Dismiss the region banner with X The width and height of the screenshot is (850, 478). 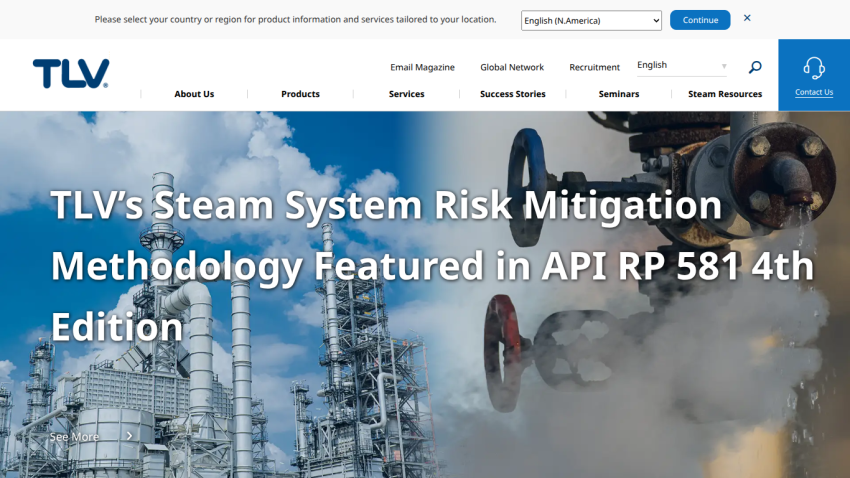tap(747, 18)
